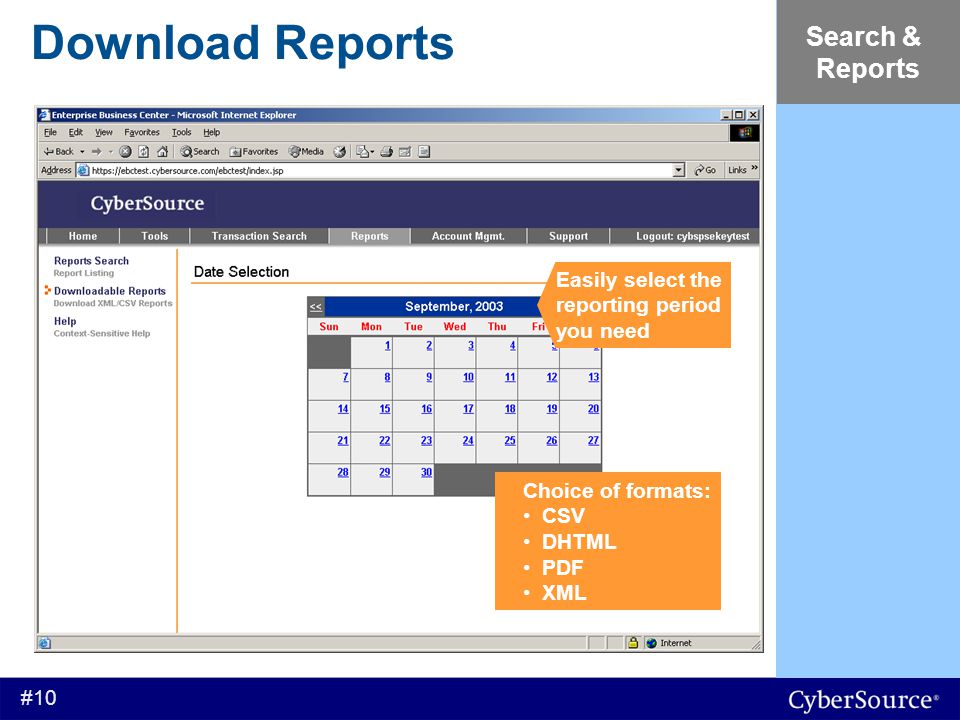Select September 3 in the calendar
The image size is (960, 720).
click(471, 345)
